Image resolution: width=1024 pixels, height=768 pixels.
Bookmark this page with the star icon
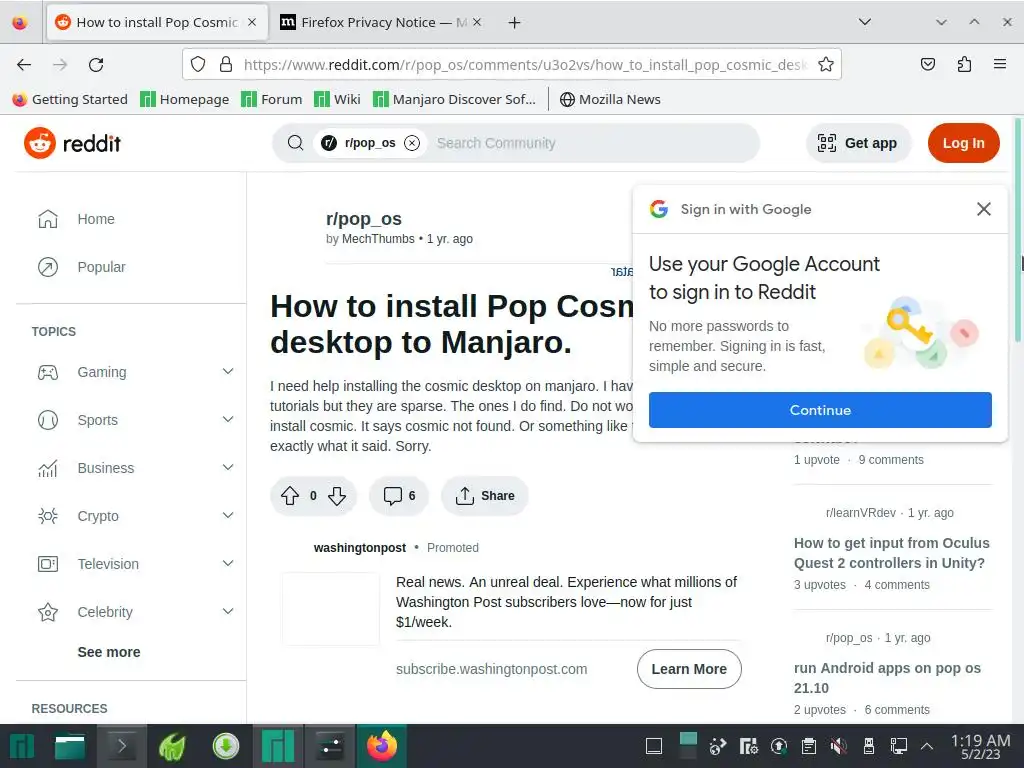825,64
